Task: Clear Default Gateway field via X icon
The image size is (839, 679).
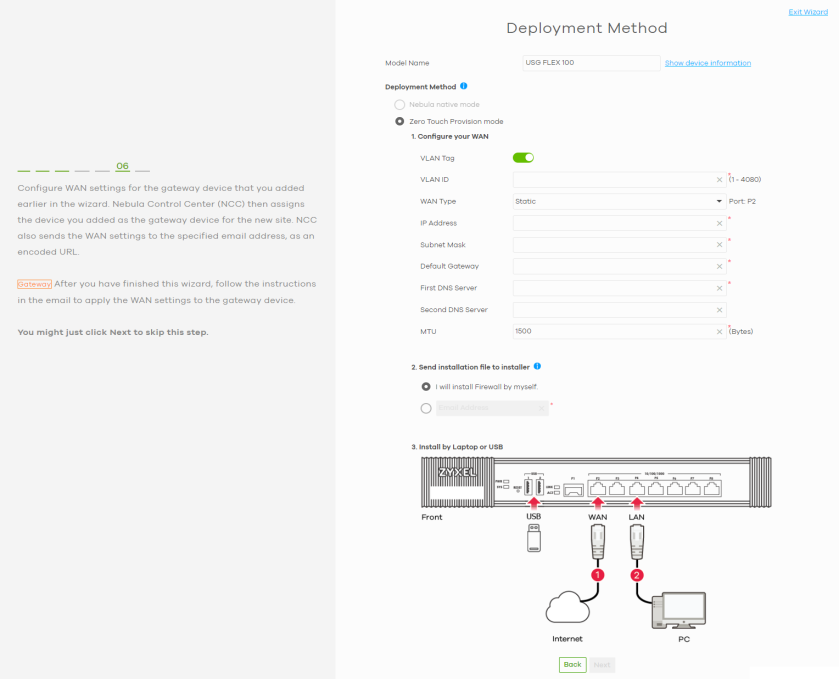Action: (719, 267)
